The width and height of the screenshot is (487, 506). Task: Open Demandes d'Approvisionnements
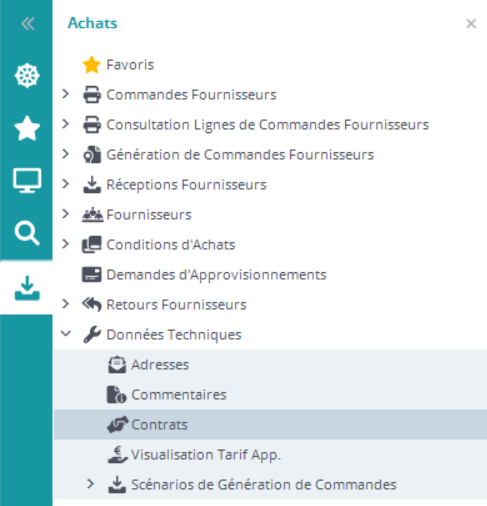point(216,275)
